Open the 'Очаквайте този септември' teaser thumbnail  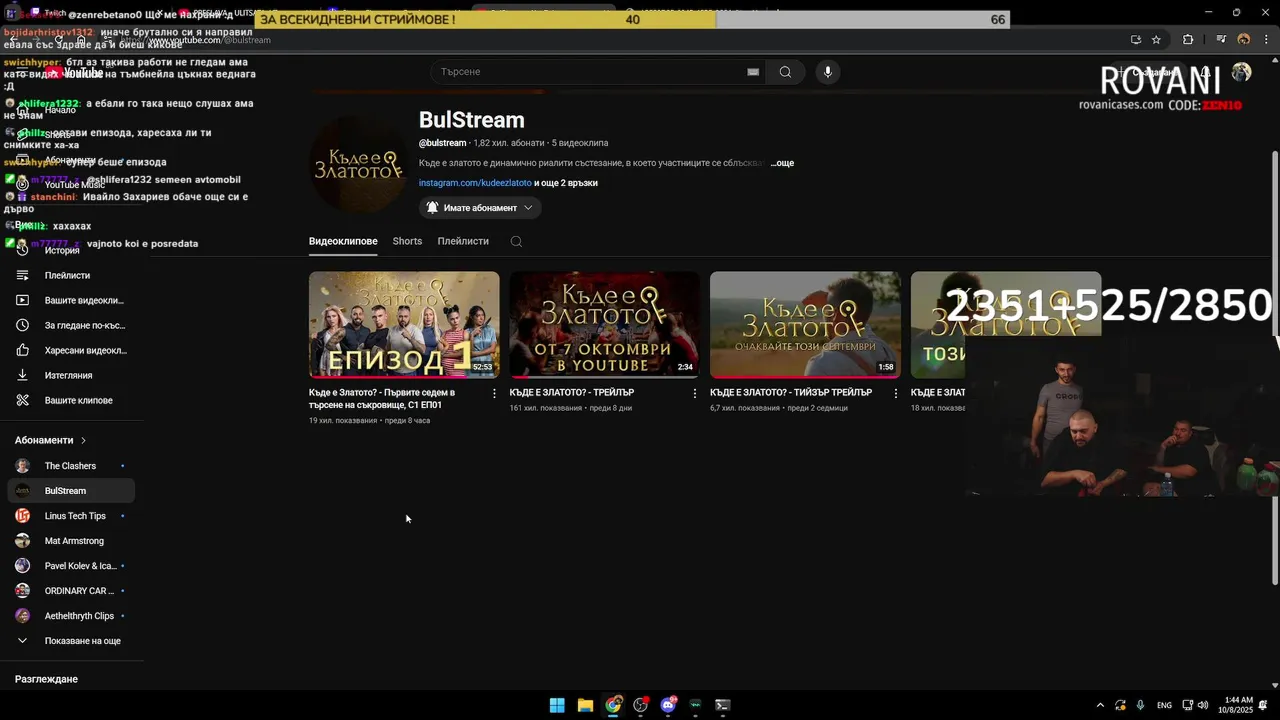coord(805,325)
